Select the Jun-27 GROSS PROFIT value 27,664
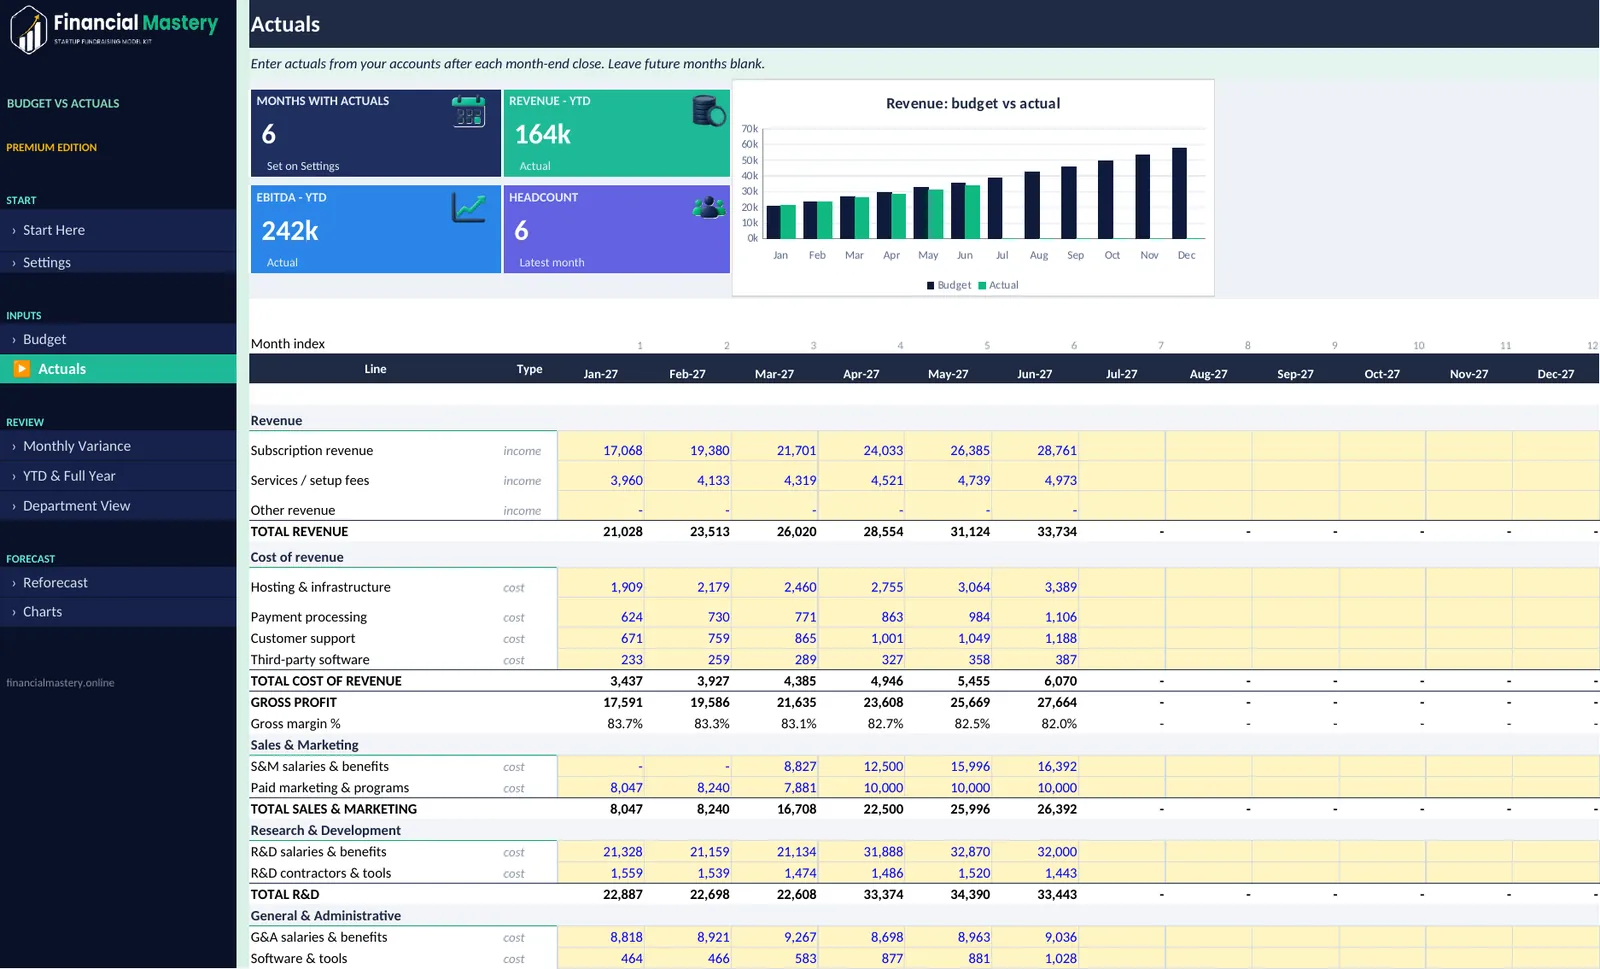The image size is (1600, 969). [1057, 703]
